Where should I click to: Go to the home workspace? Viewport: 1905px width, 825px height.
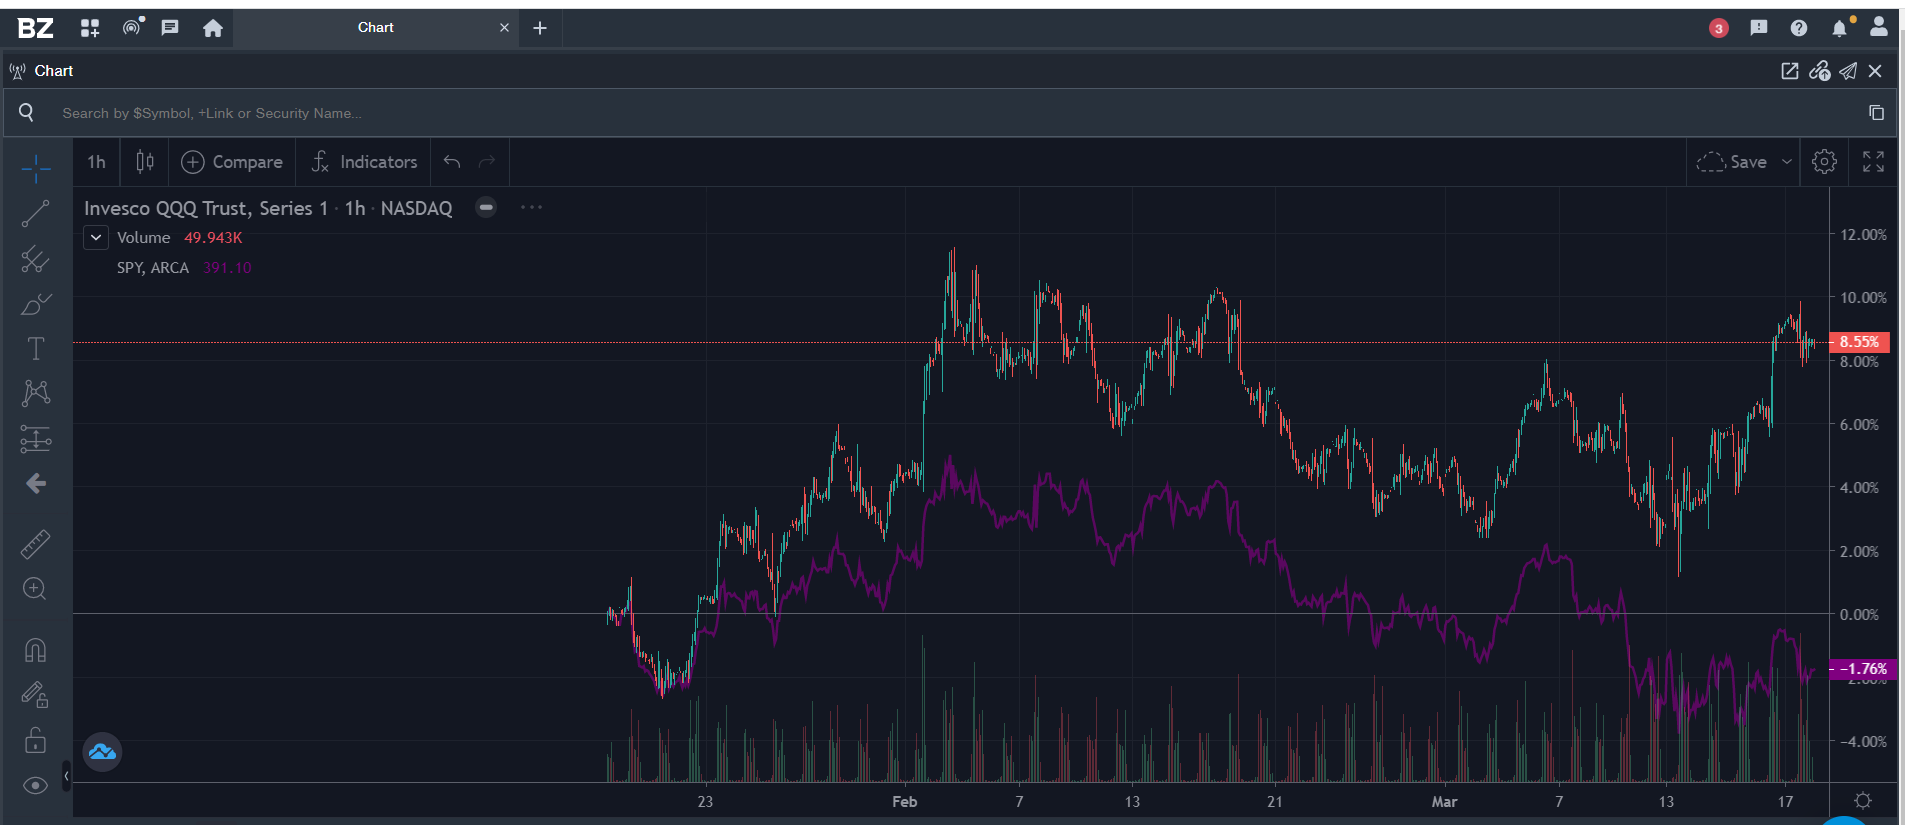[213, 28]
